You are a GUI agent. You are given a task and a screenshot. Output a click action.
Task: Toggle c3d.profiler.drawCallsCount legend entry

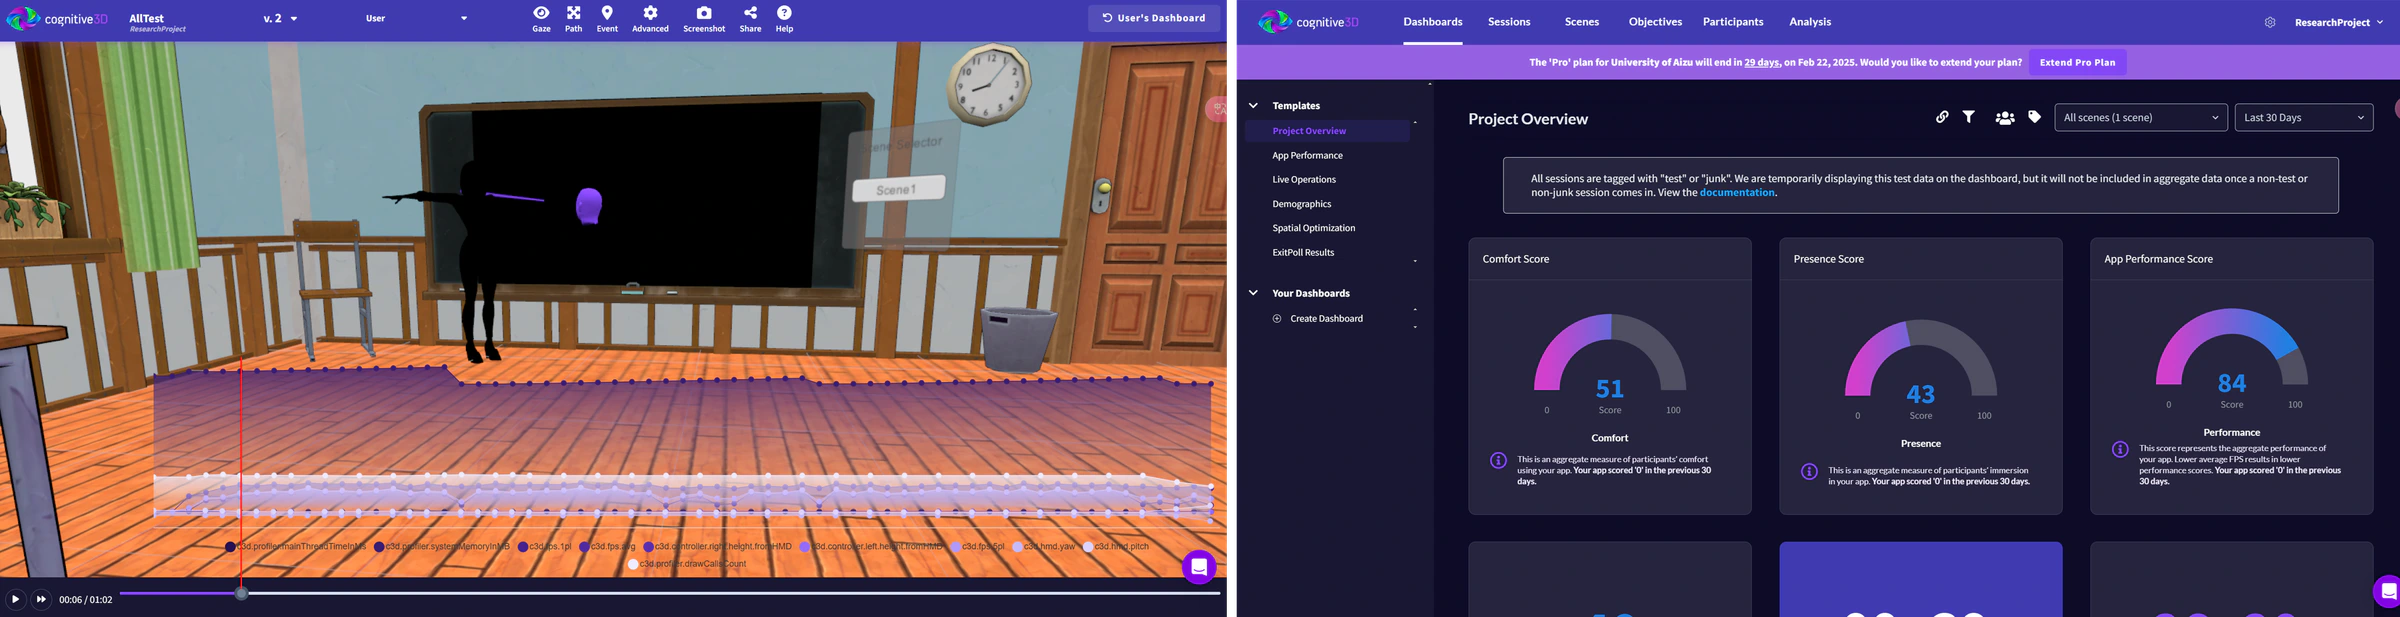click(x=687, y=564)
